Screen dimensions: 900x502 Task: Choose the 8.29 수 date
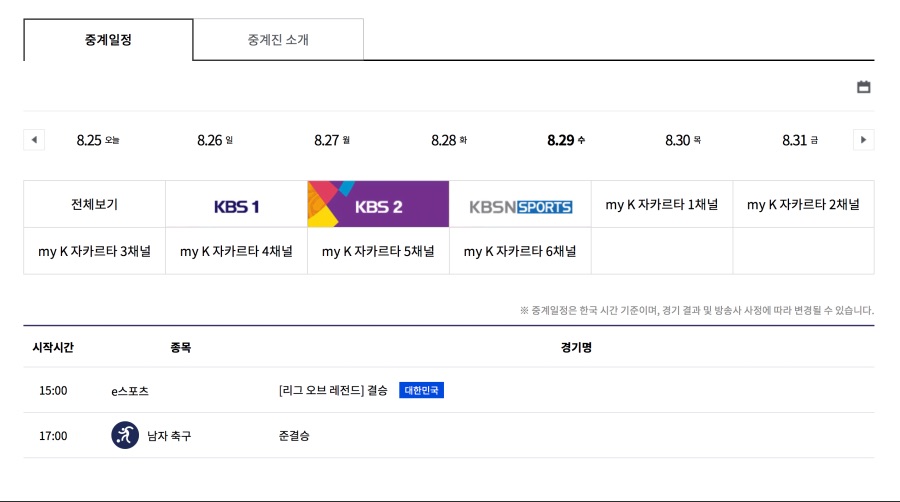(566, 140)
